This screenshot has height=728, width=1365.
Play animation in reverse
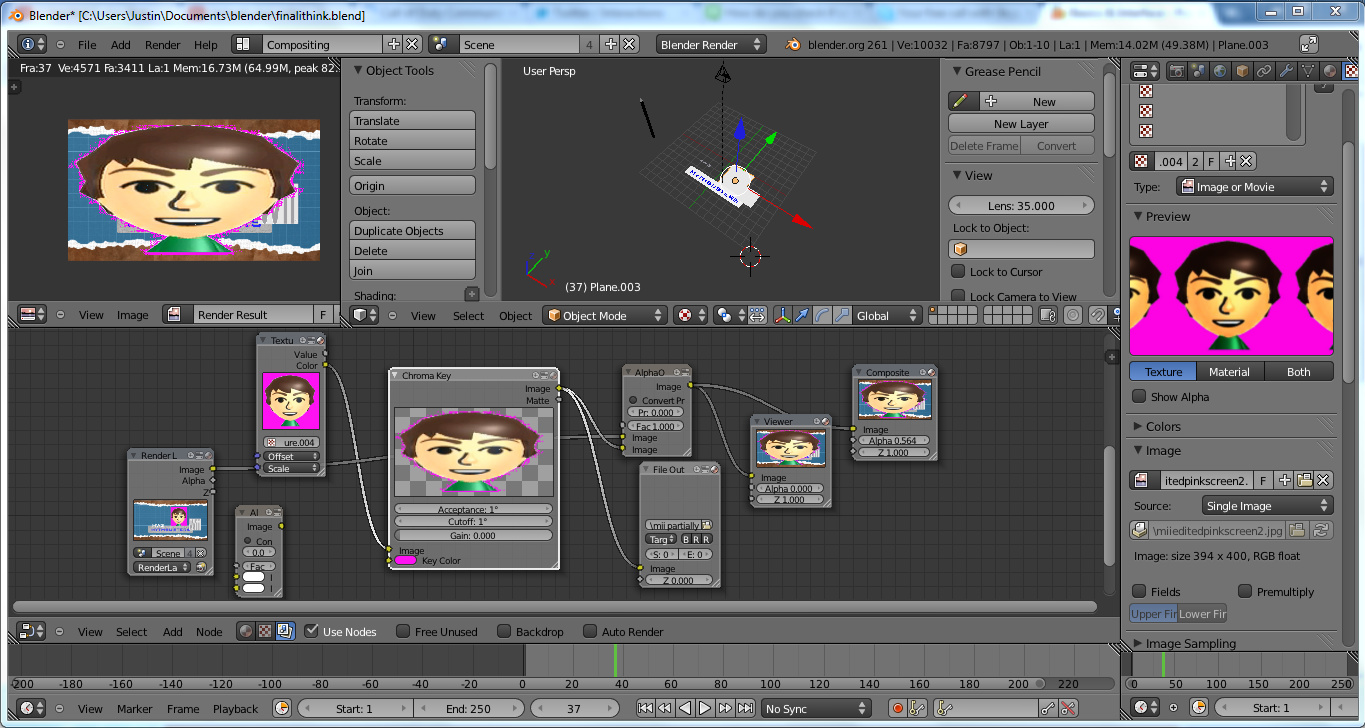tap(685, 708)
